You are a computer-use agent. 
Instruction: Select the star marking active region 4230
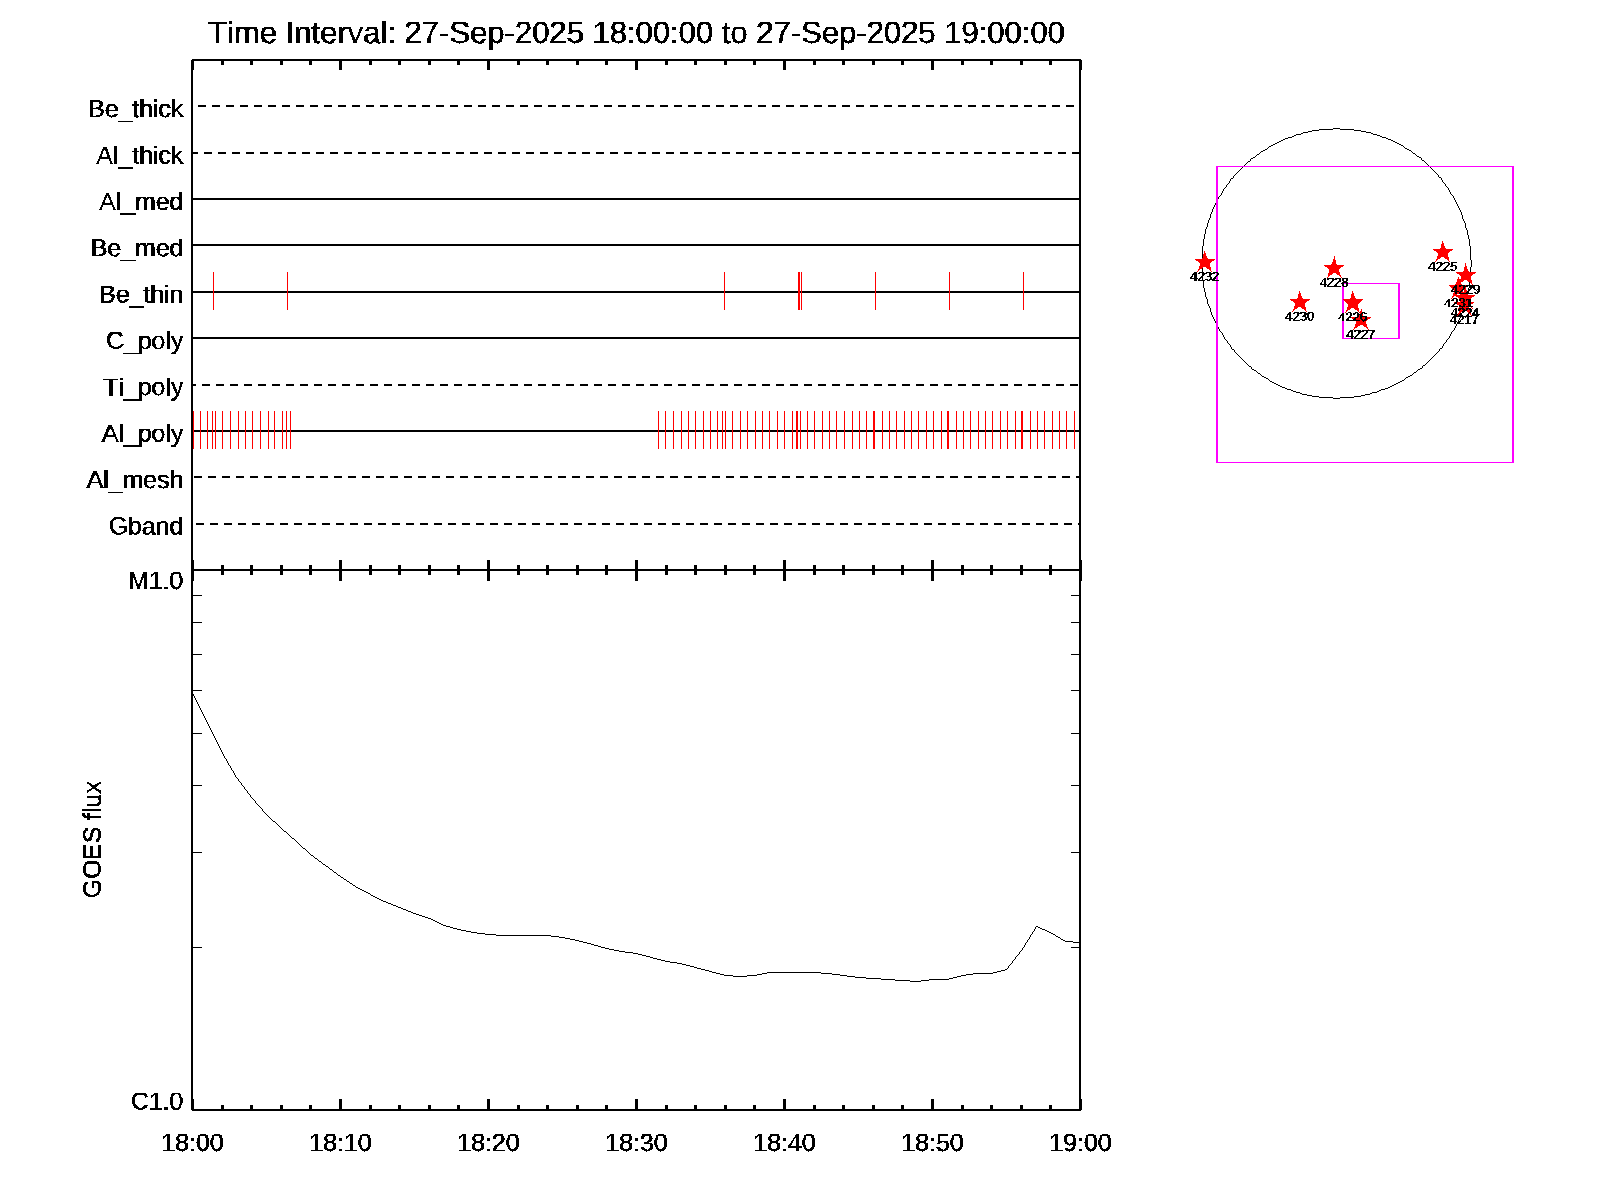[1299, 302]
